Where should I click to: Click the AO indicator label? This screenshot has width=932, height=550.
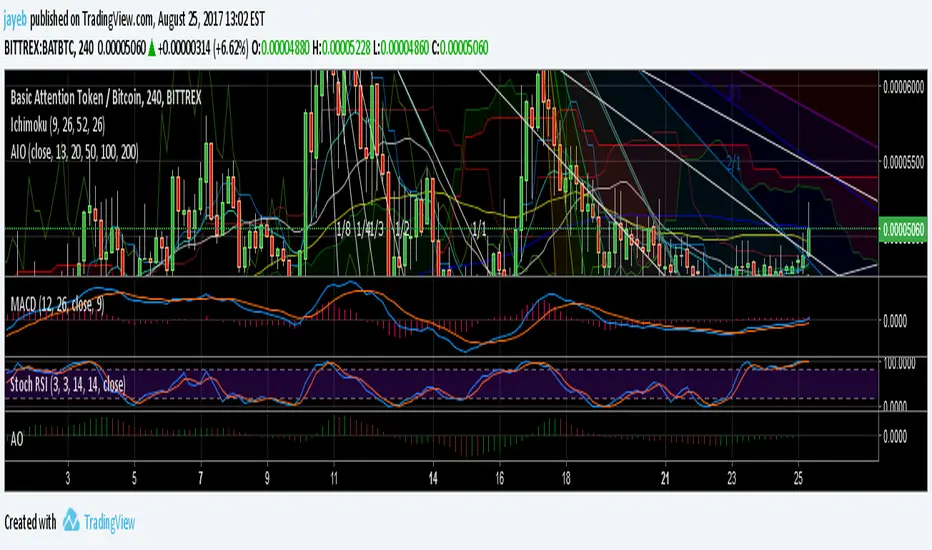pyautogui.click(x=17, y=439)
